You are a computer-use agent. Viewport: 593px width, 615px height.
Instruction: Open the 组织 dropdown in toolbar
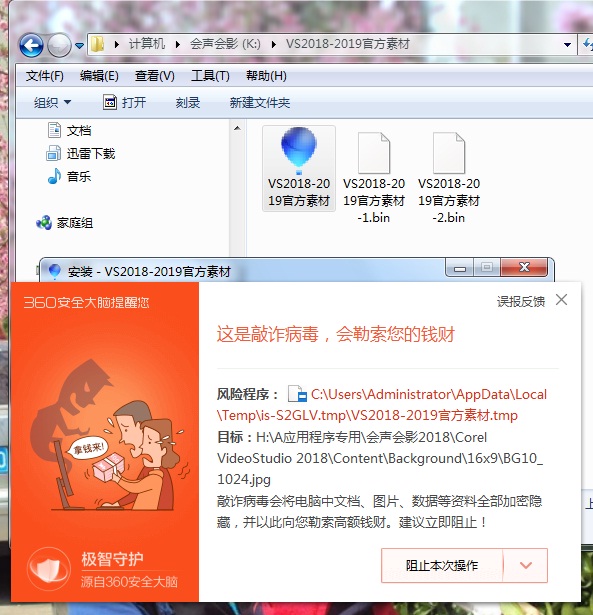53,103
